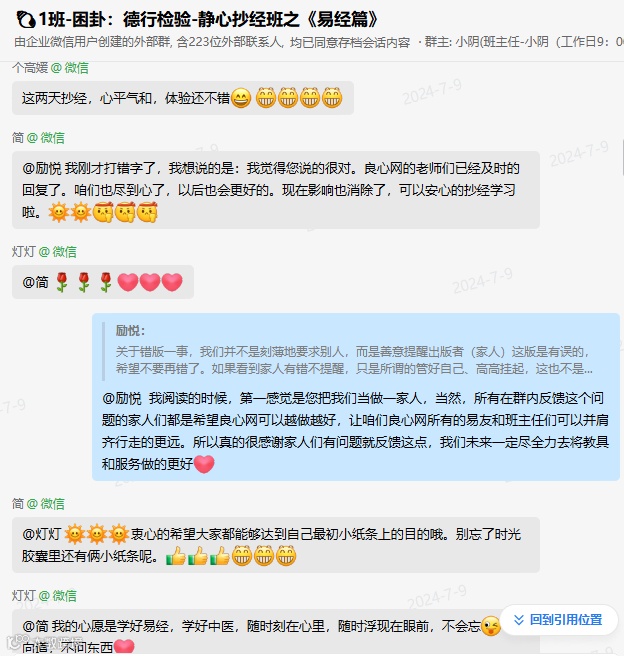Click the 回到引用位置 button

coord(559,620)
